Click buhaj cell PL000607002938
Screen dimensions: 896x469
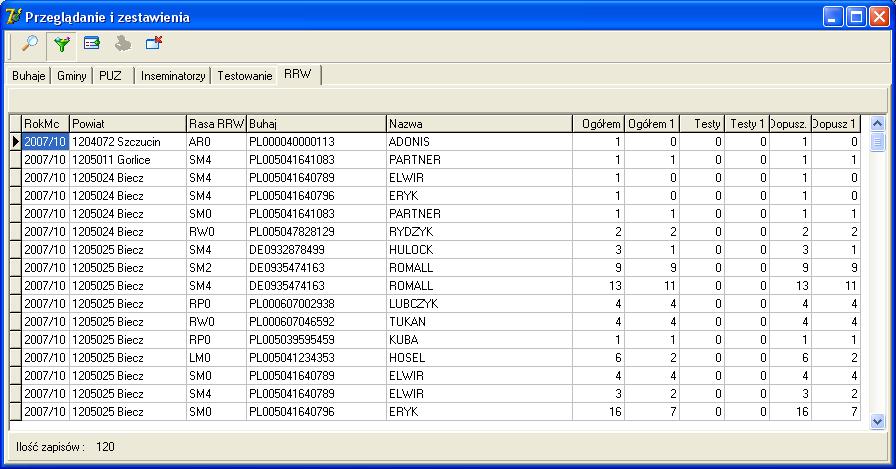click(x=317, y=304)
